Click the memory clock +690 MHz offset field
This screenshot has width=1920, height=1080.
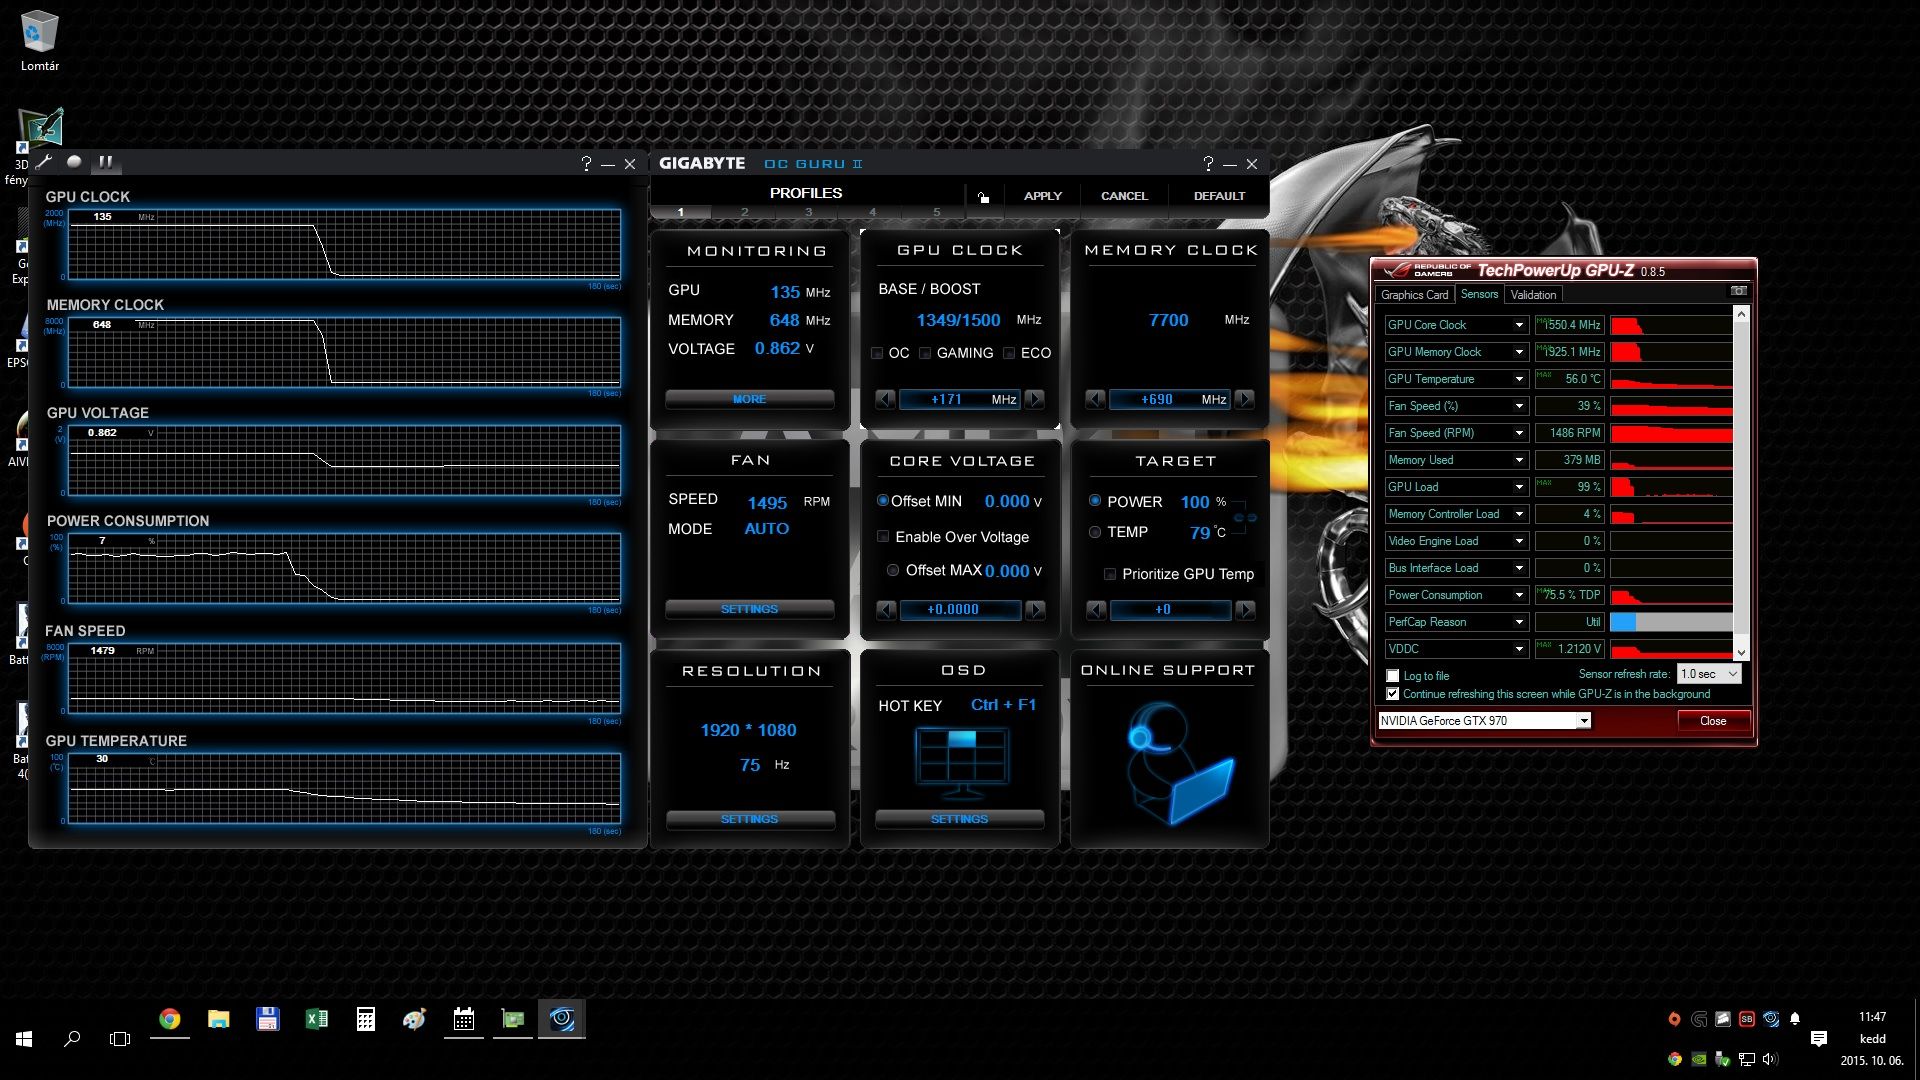[x=1170, y=399]
